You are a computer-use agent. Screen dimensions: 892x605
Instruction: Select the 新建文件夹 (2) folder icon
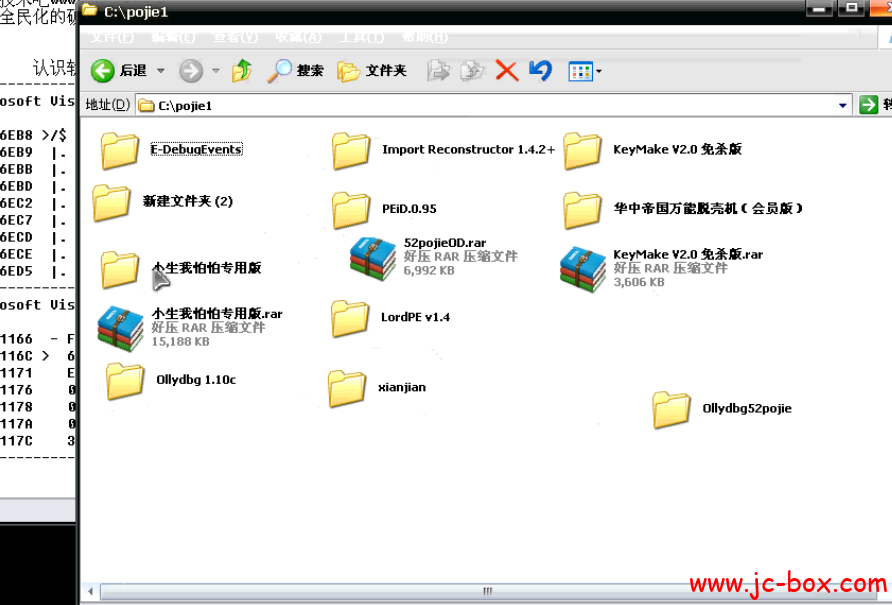tap(111, 202)
